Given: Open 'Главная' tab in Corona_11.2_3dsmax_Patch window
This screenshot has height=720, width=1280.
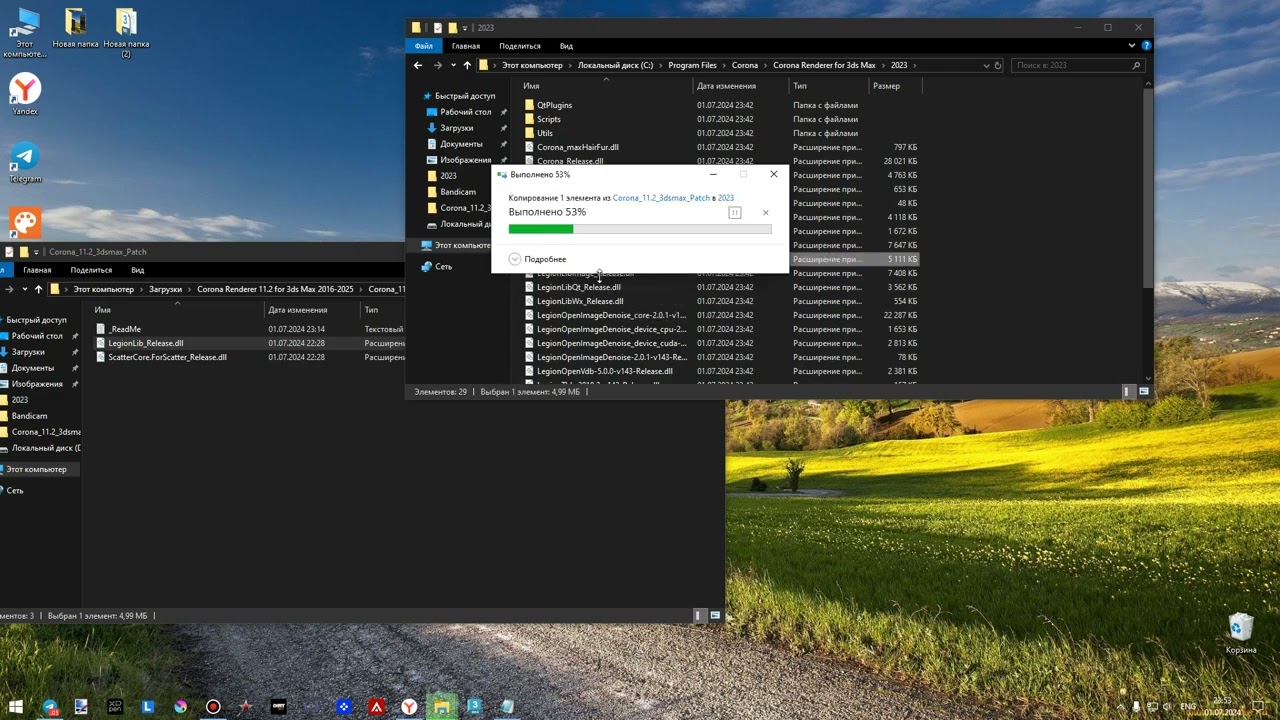Looking at the screenshot, I should 37,270.
